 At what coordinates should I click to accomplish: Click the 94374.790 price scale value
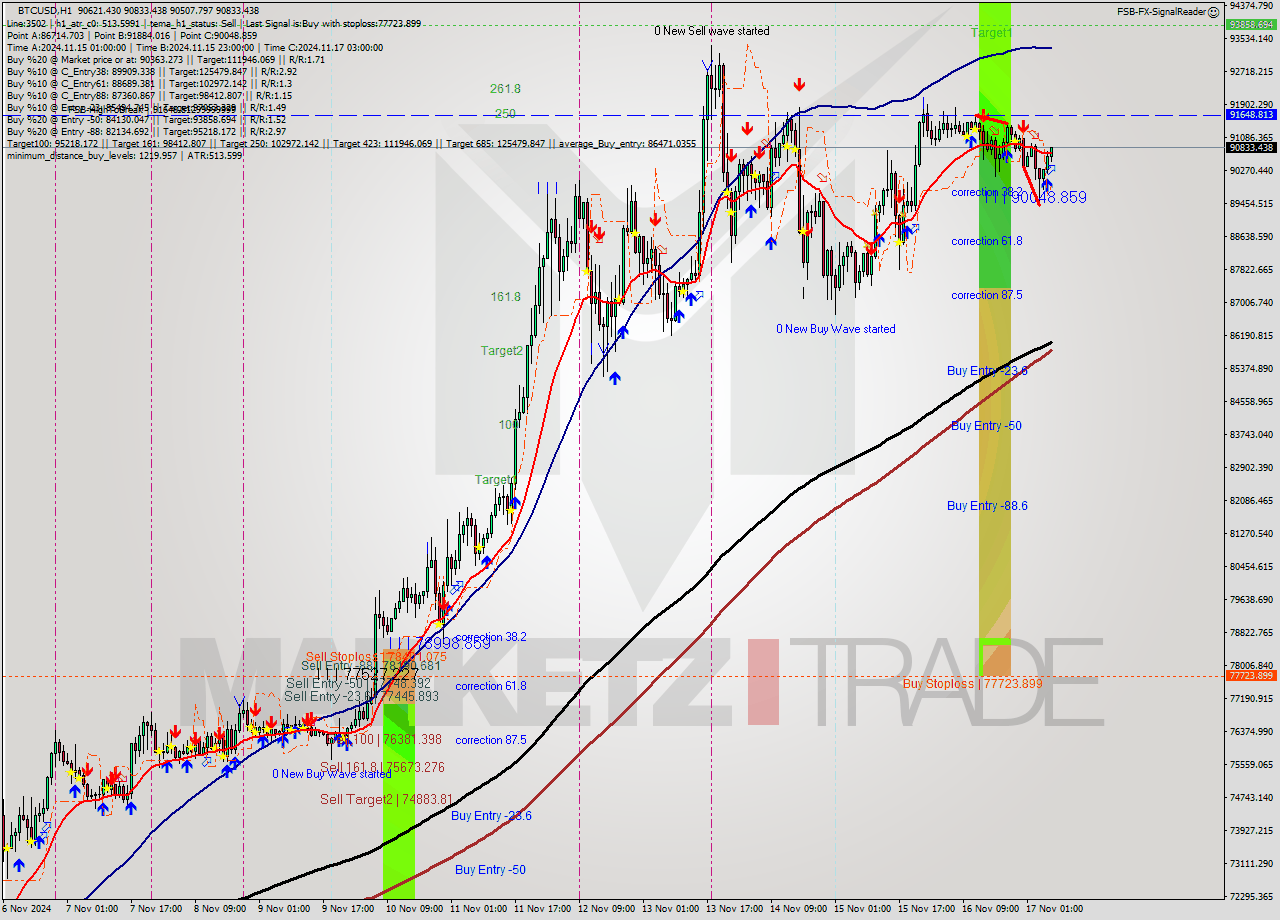point(1250,5)
